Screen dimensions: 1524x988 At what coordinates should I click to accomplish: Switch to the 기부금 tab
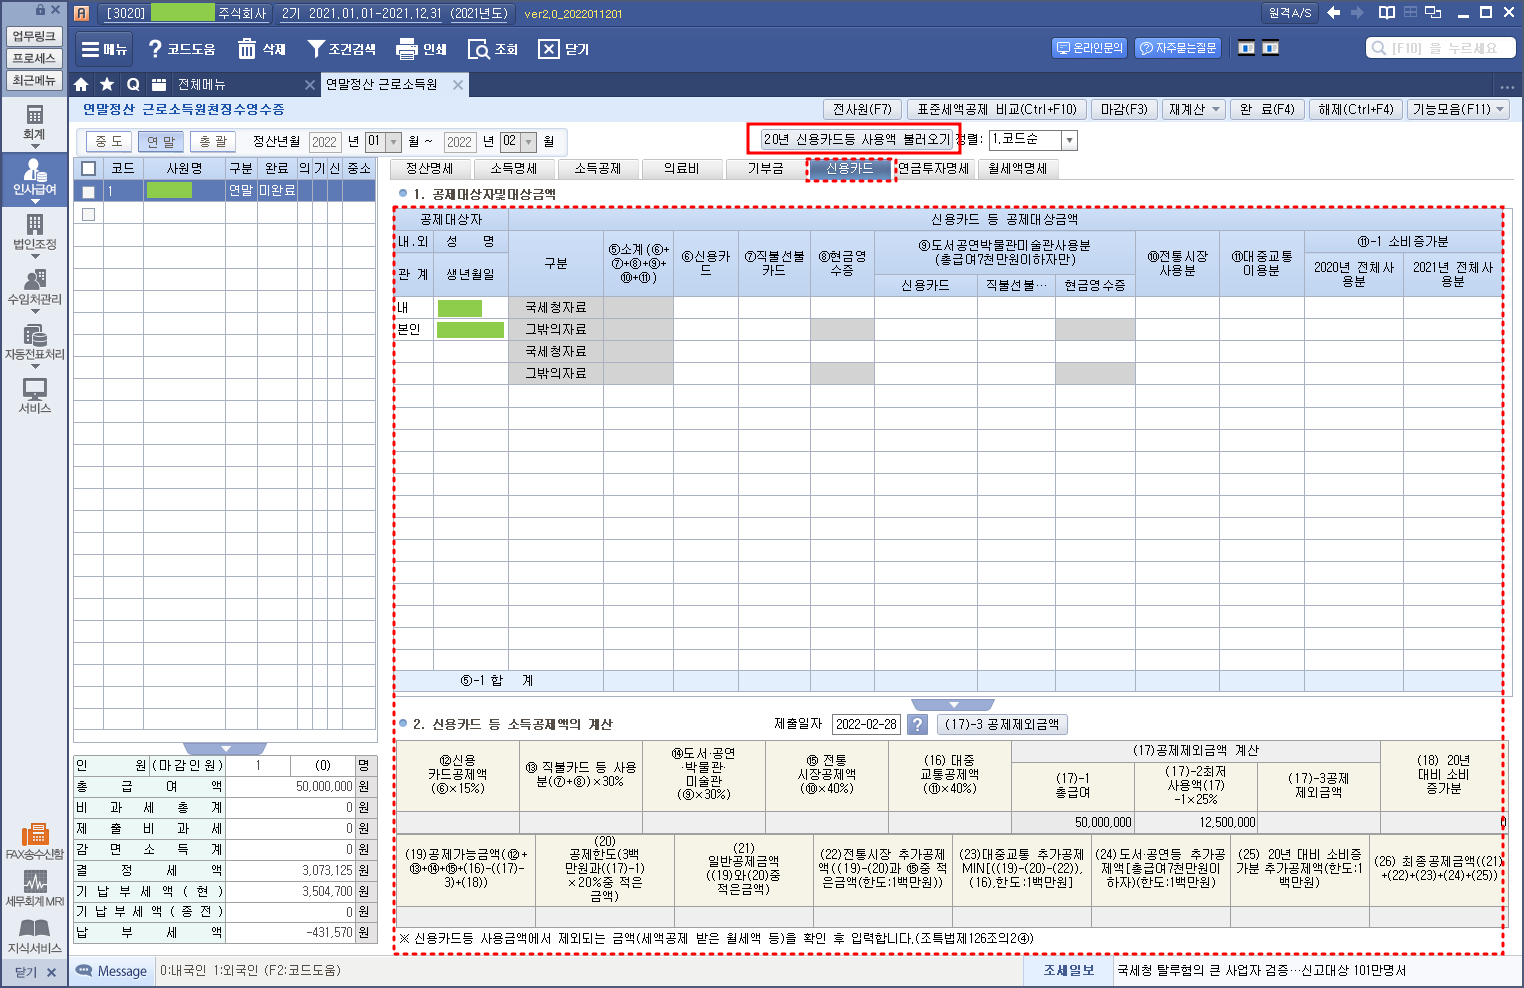pyautogui.click(x=765, y=168)
